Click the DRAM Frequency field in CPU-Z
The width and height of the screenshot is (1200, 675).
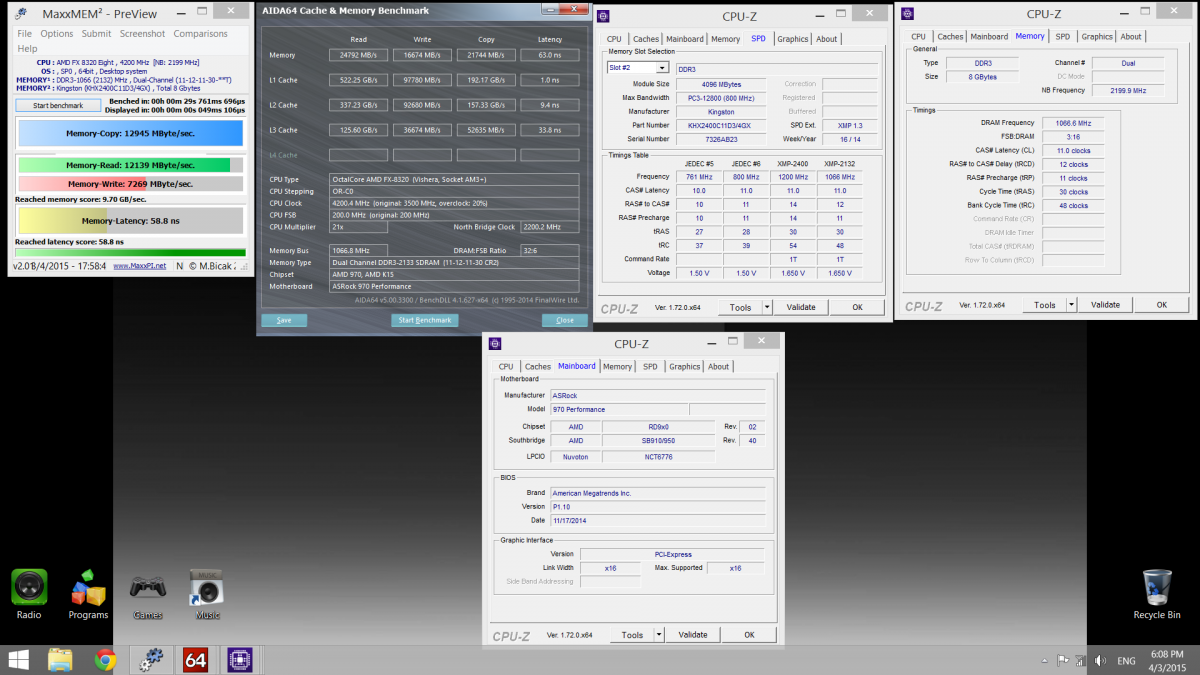(1074, 122)
